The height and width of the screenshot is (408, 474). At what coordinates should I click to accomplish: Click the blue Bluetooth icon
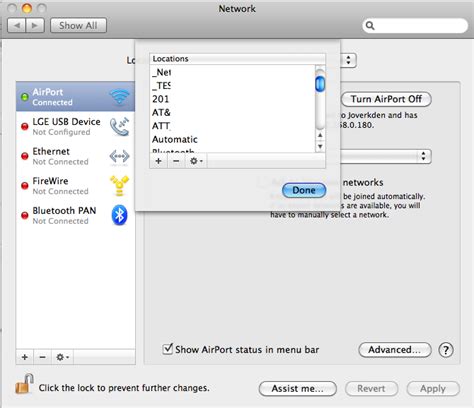click(x=119, y=215)
